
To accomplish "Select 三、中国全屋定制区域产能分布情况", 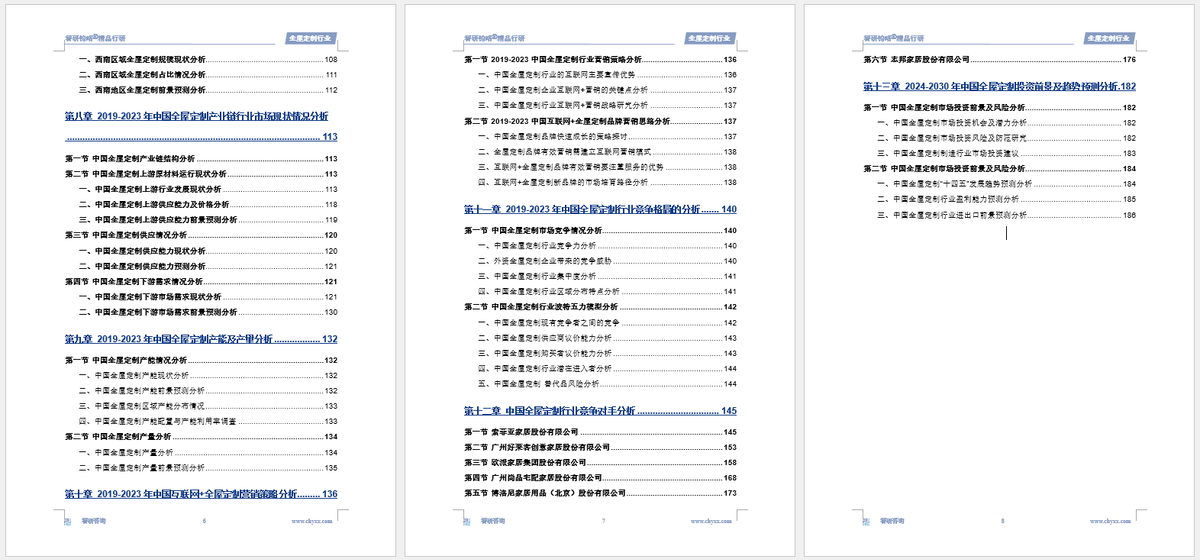I will tap(209, 406).
